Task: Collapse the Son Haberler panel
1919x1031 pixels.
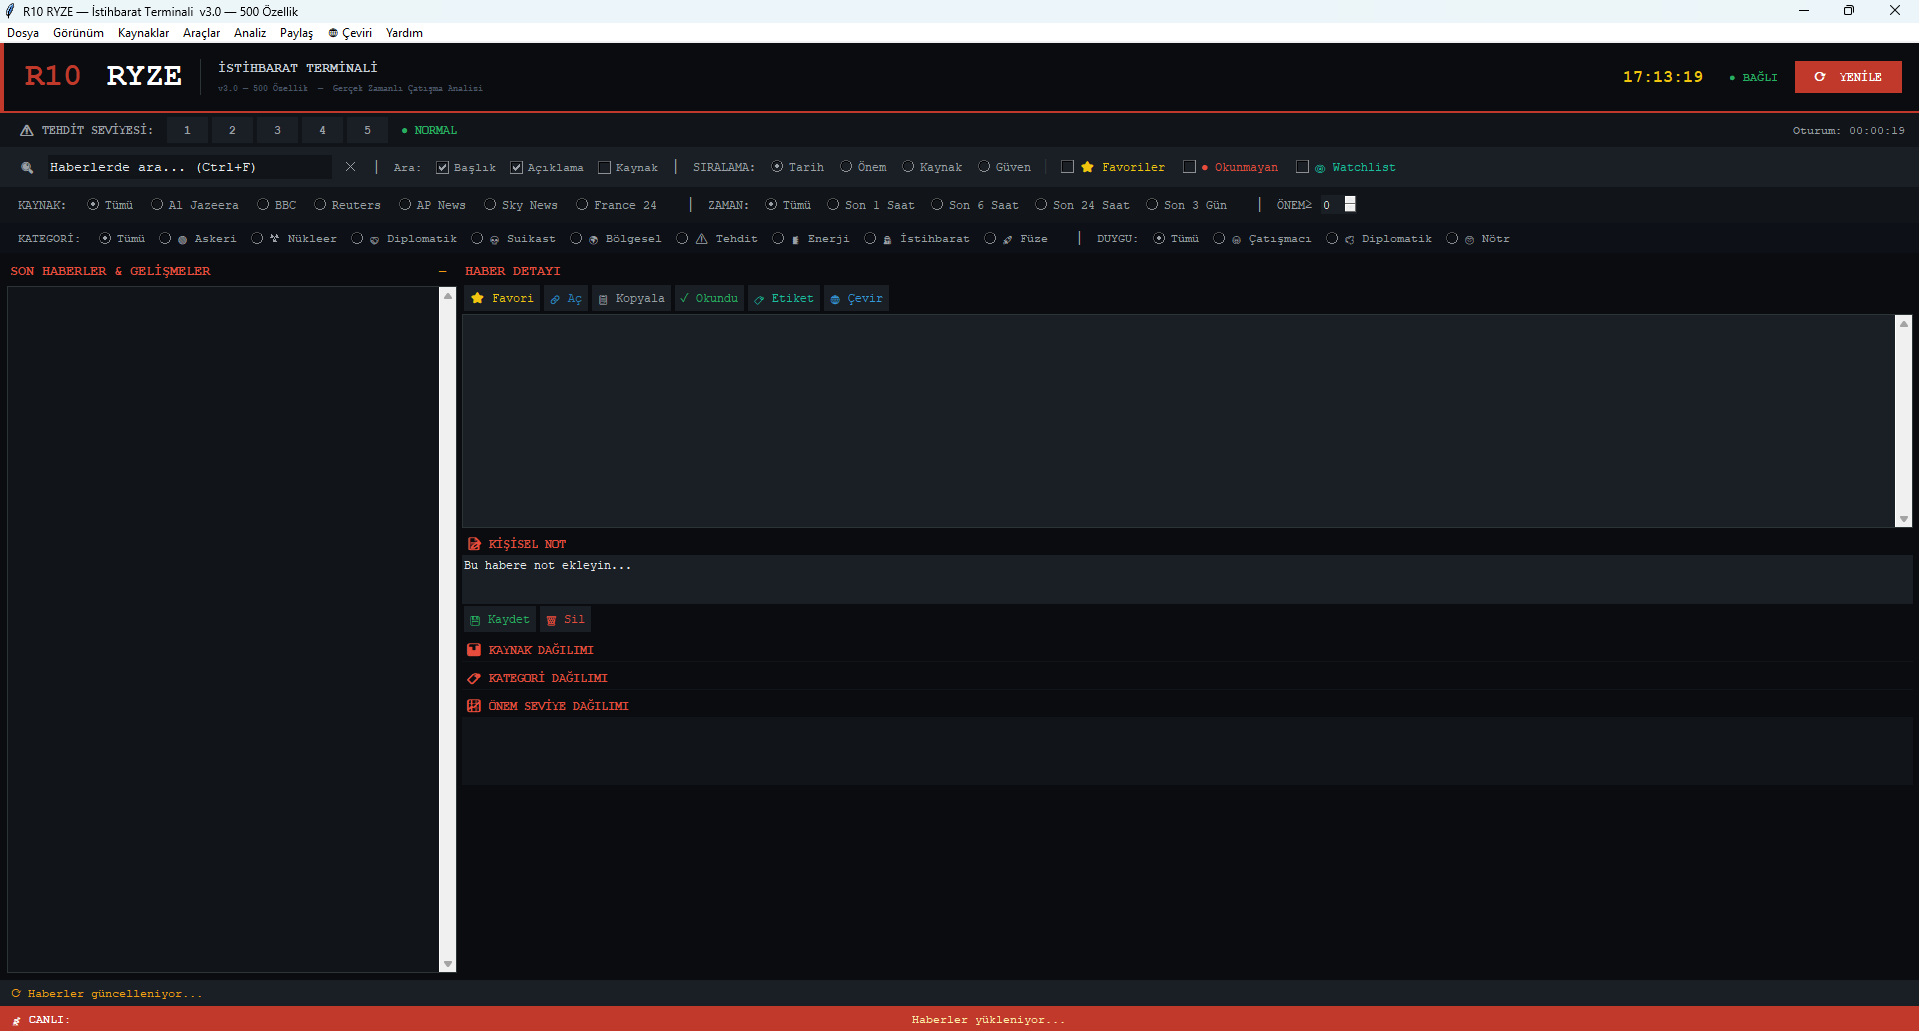Action: click(442, 271)
